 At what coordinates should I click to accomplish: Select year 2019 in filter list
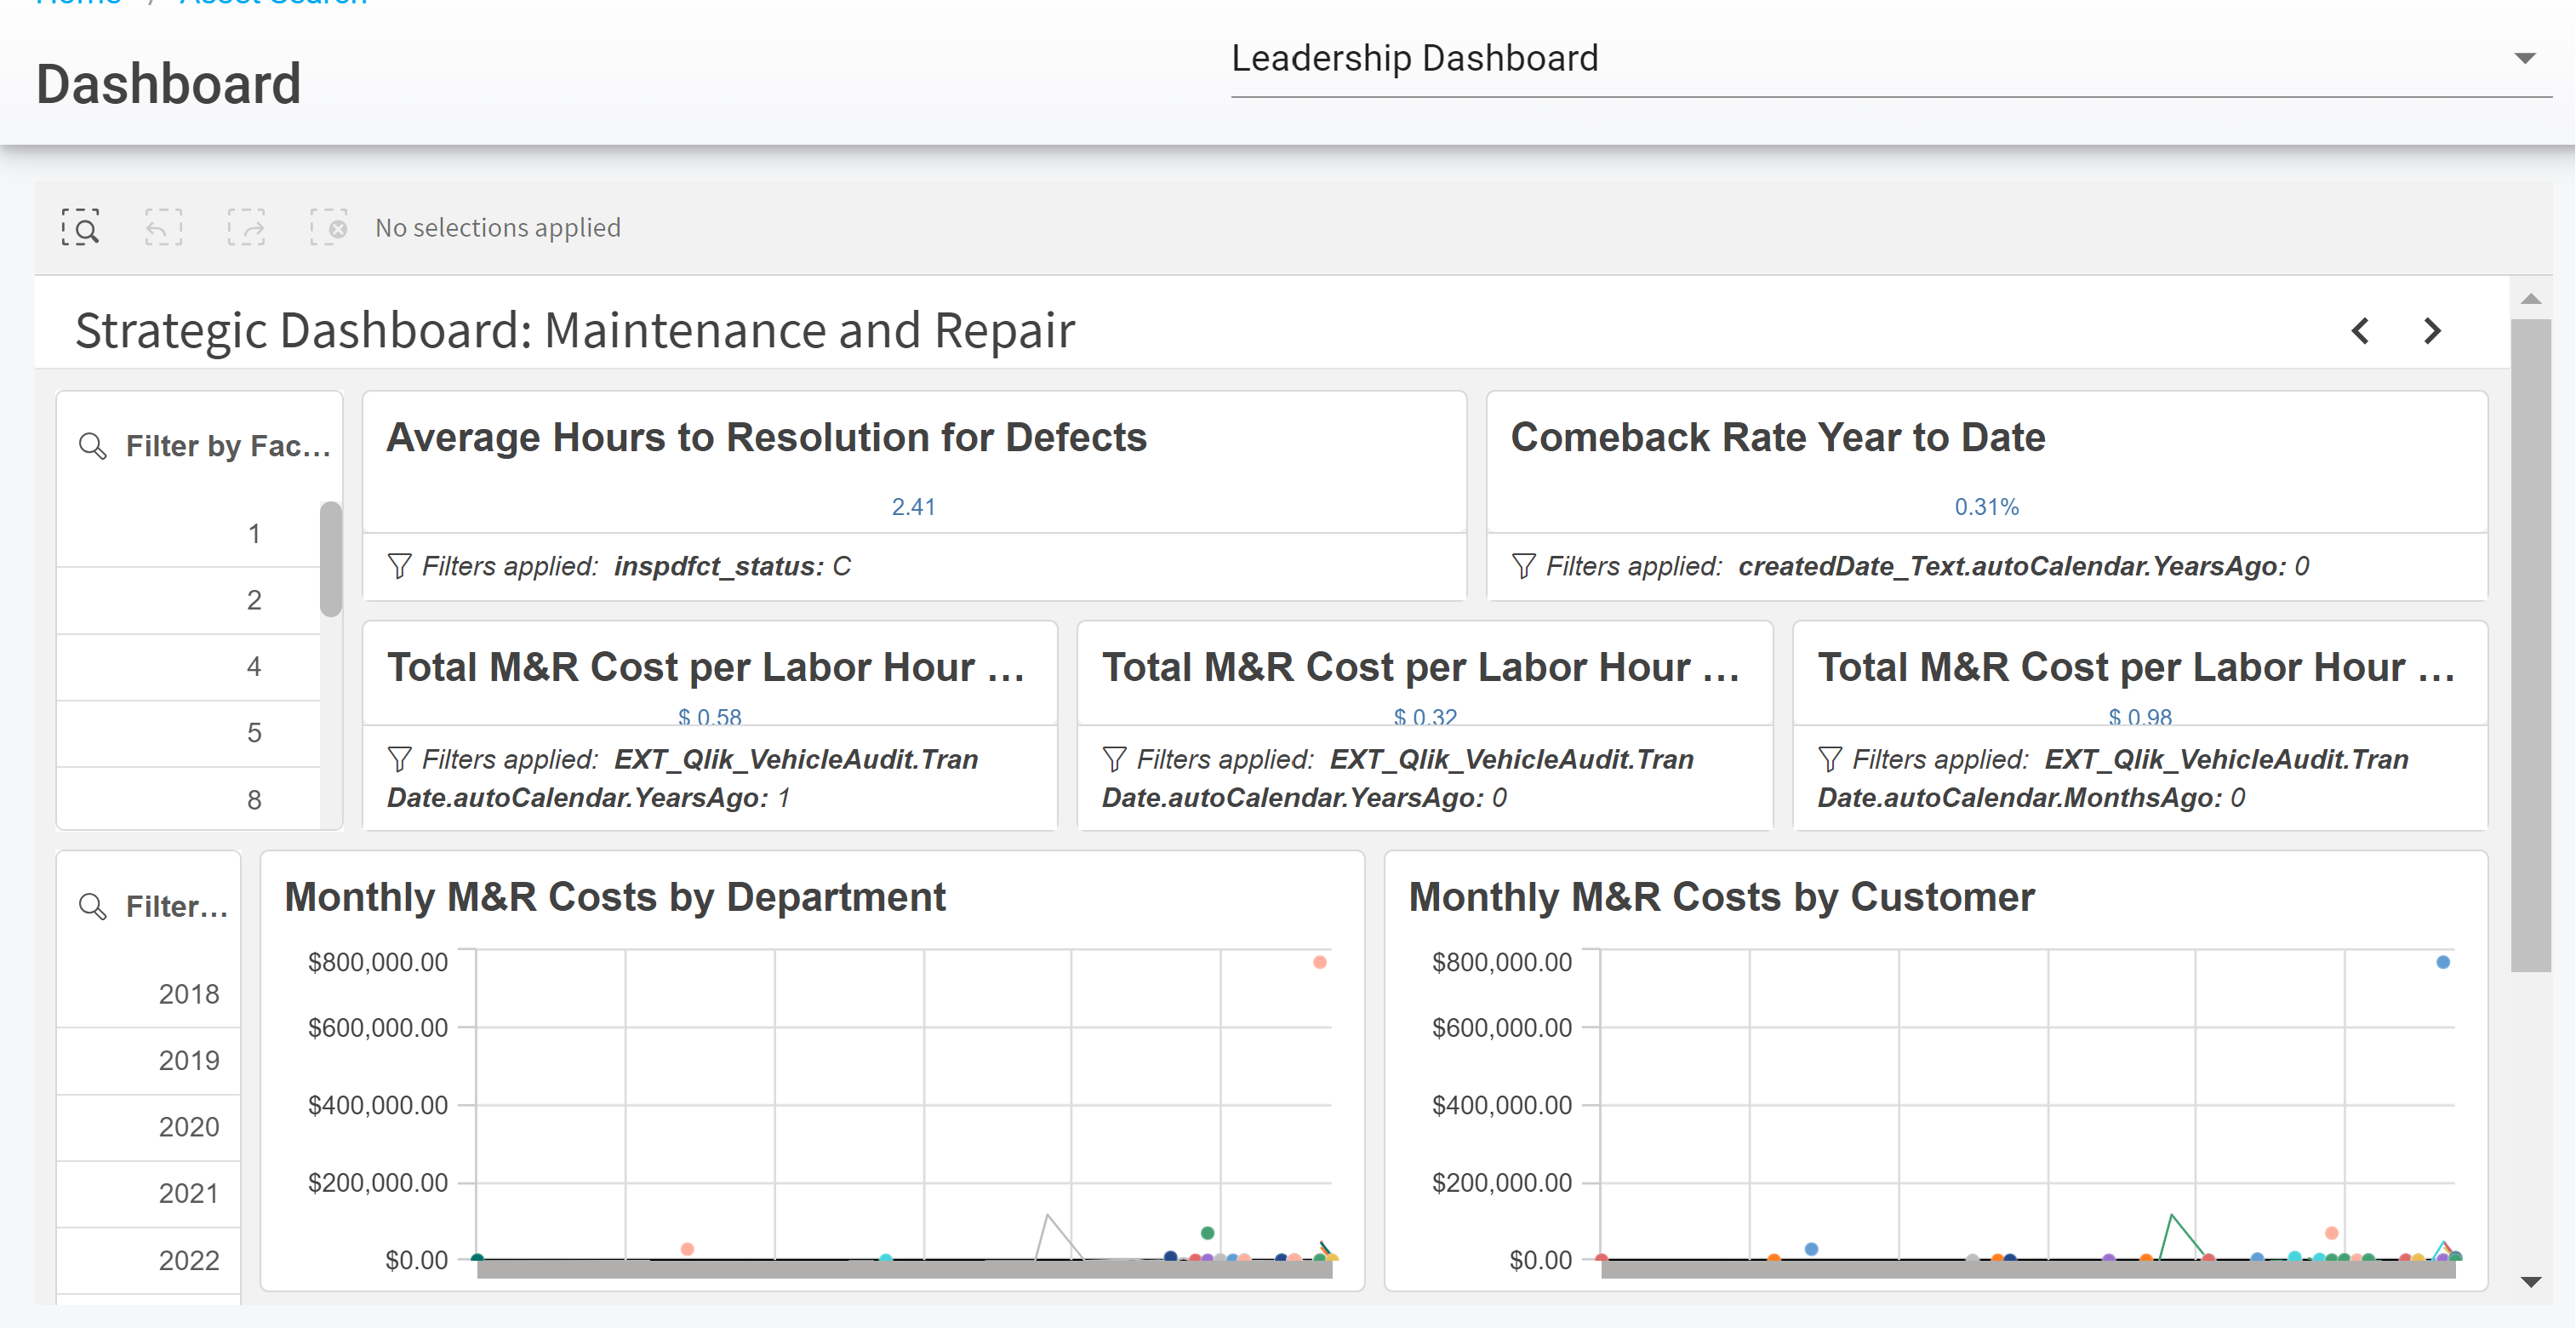click(x=189, y=1060)
